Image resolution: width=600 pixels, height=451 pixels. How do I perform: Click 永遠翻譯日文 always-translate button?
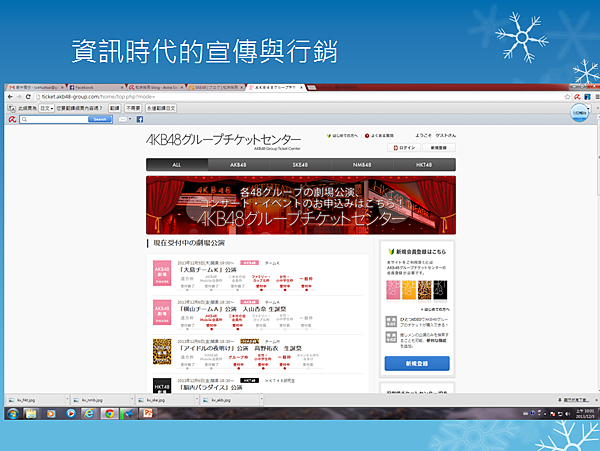point(161,108)
